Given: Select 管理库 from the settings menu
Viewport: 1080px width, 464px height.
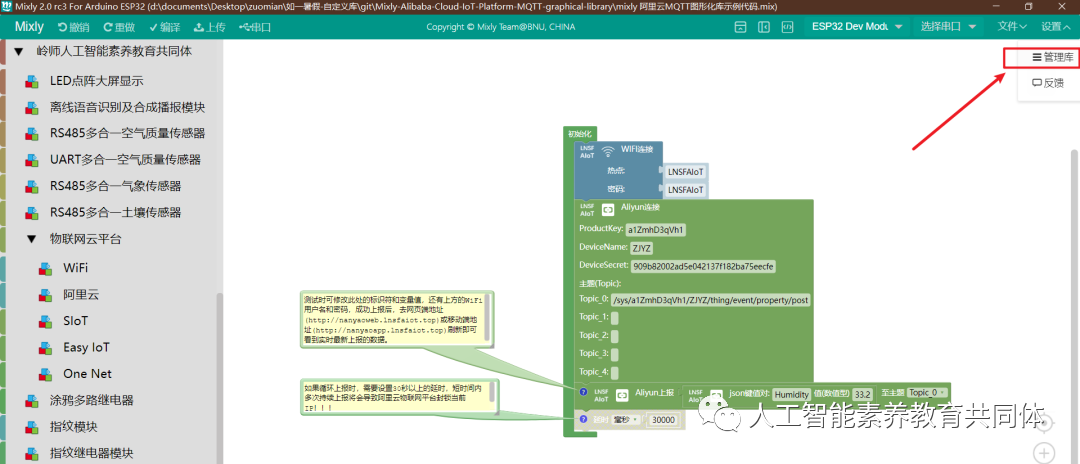Looking at the screenshot, I should click(1052, 58).
